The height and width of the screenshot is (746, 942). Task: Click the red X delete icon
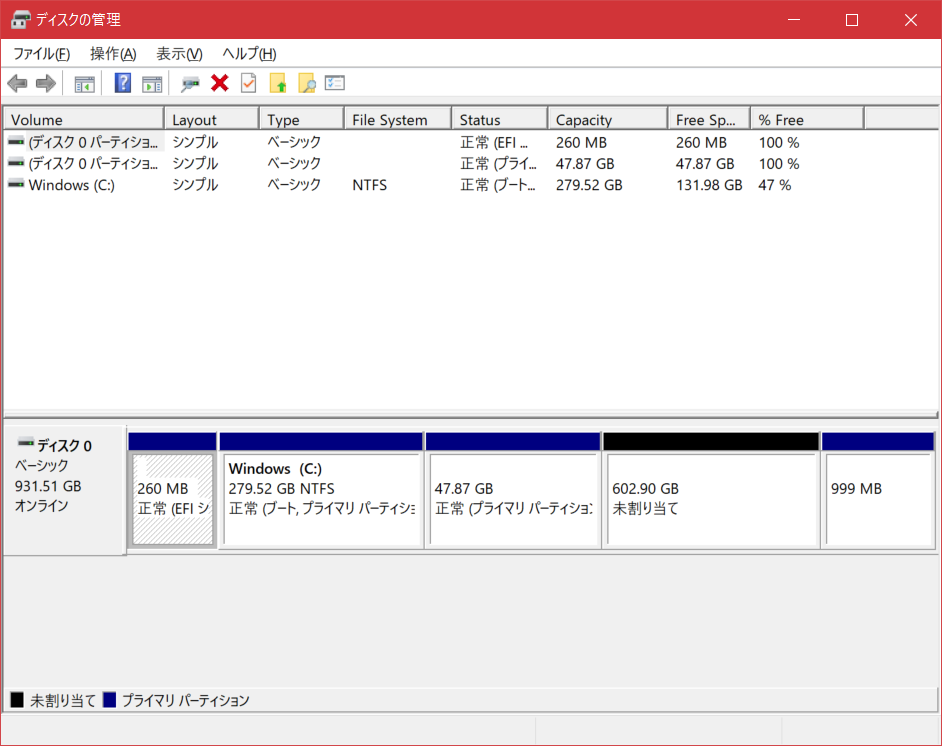[x=220, y=83]
